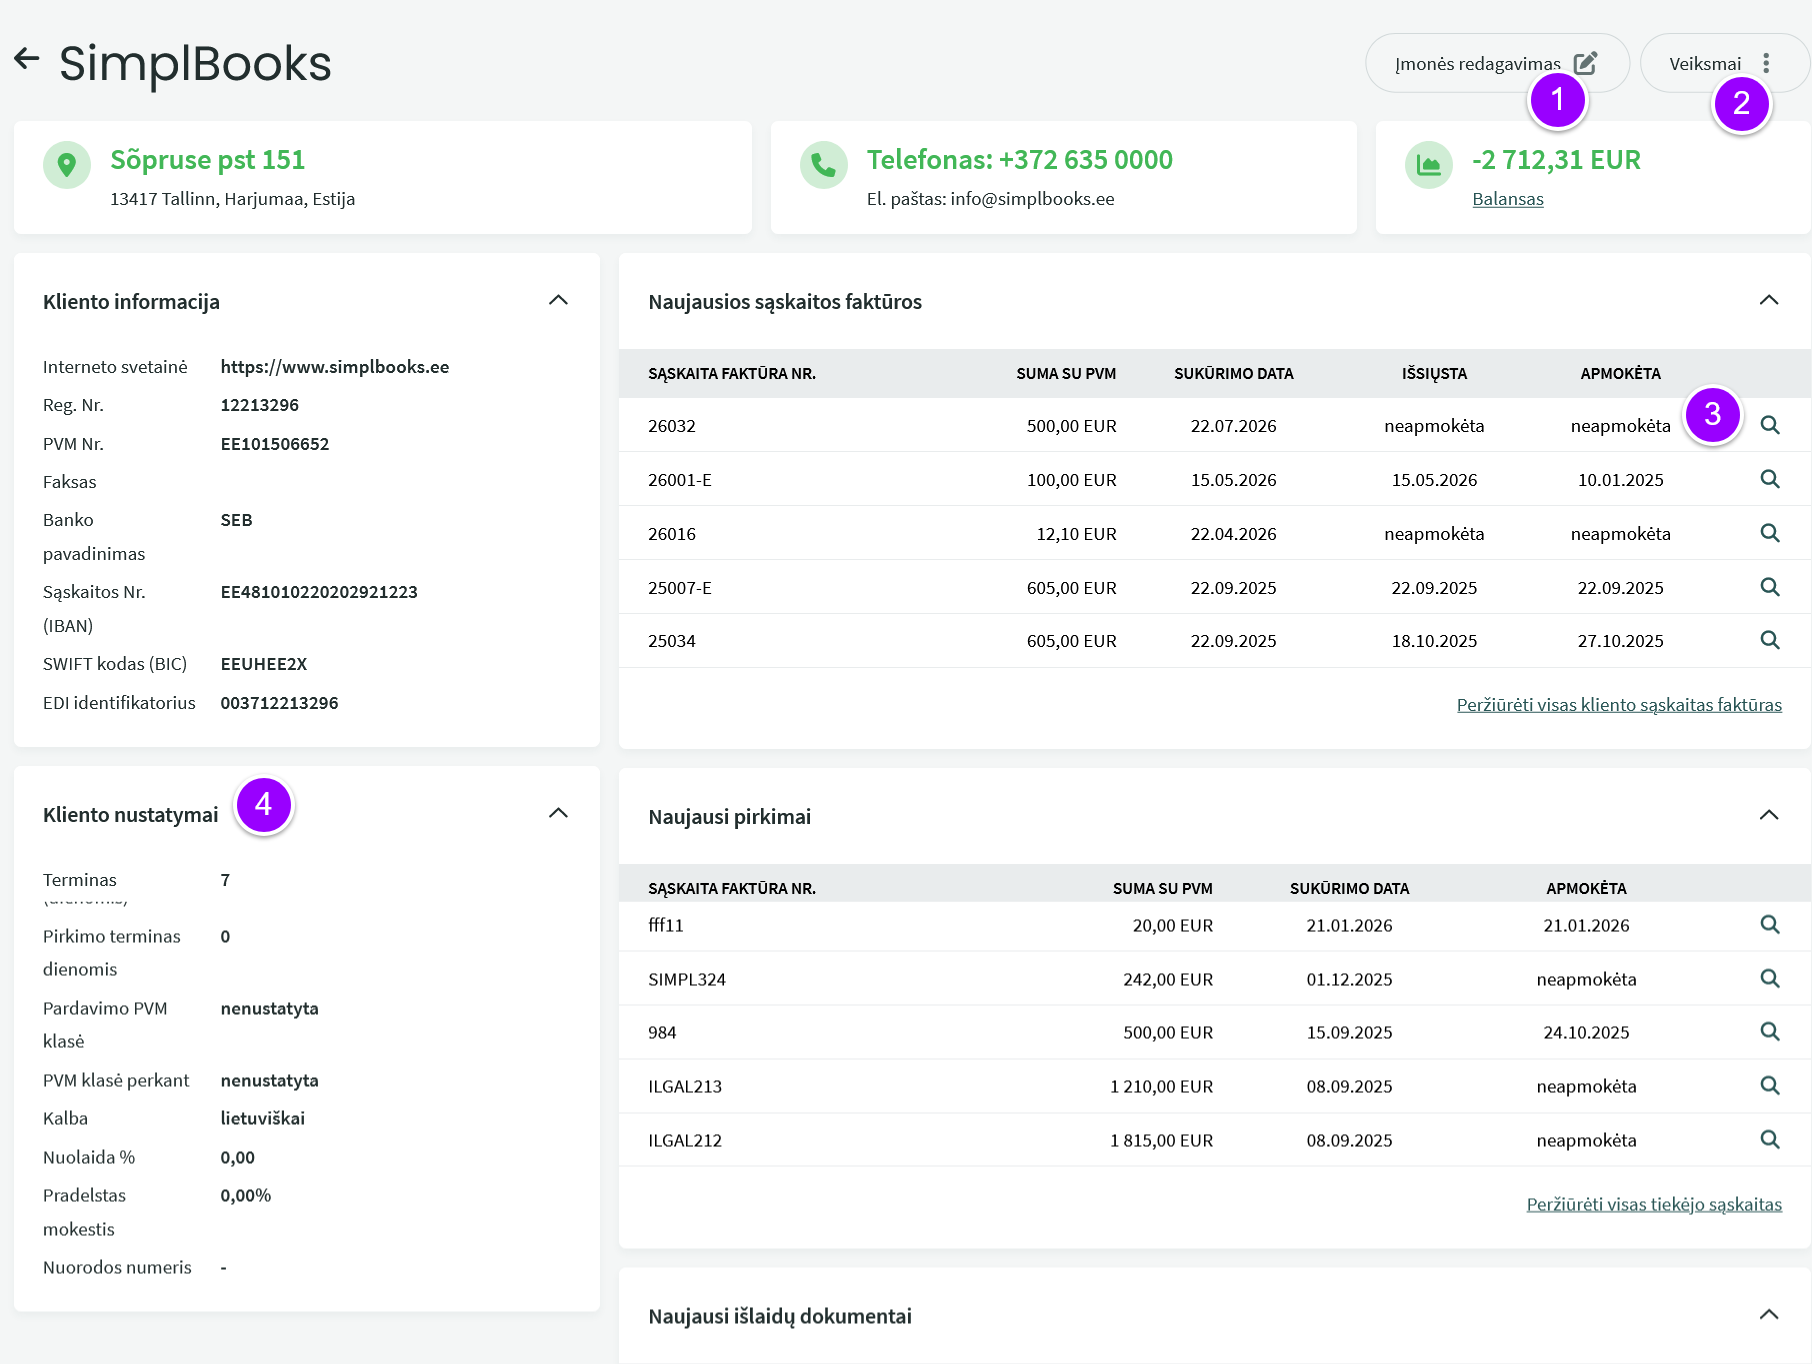Open purchase fff11 with magnifier icon
Viewport: 1812px width, 1364px height.
pyautogui.click(x=1769, y=925)
